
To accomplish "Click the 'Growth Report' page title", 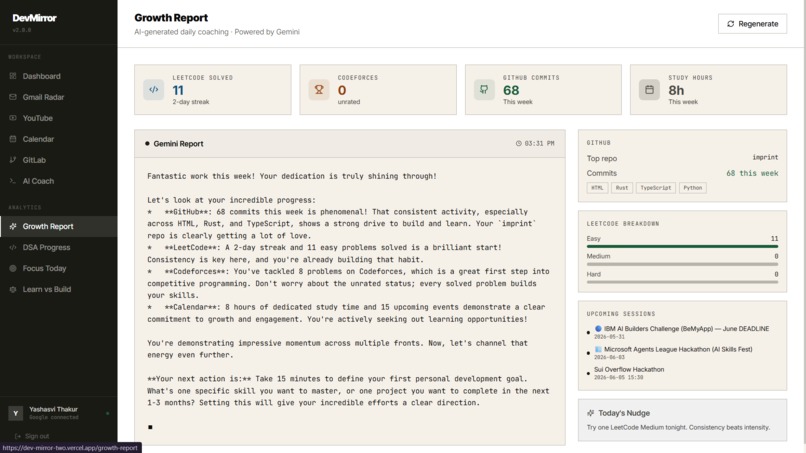I will tap(171, 17).
